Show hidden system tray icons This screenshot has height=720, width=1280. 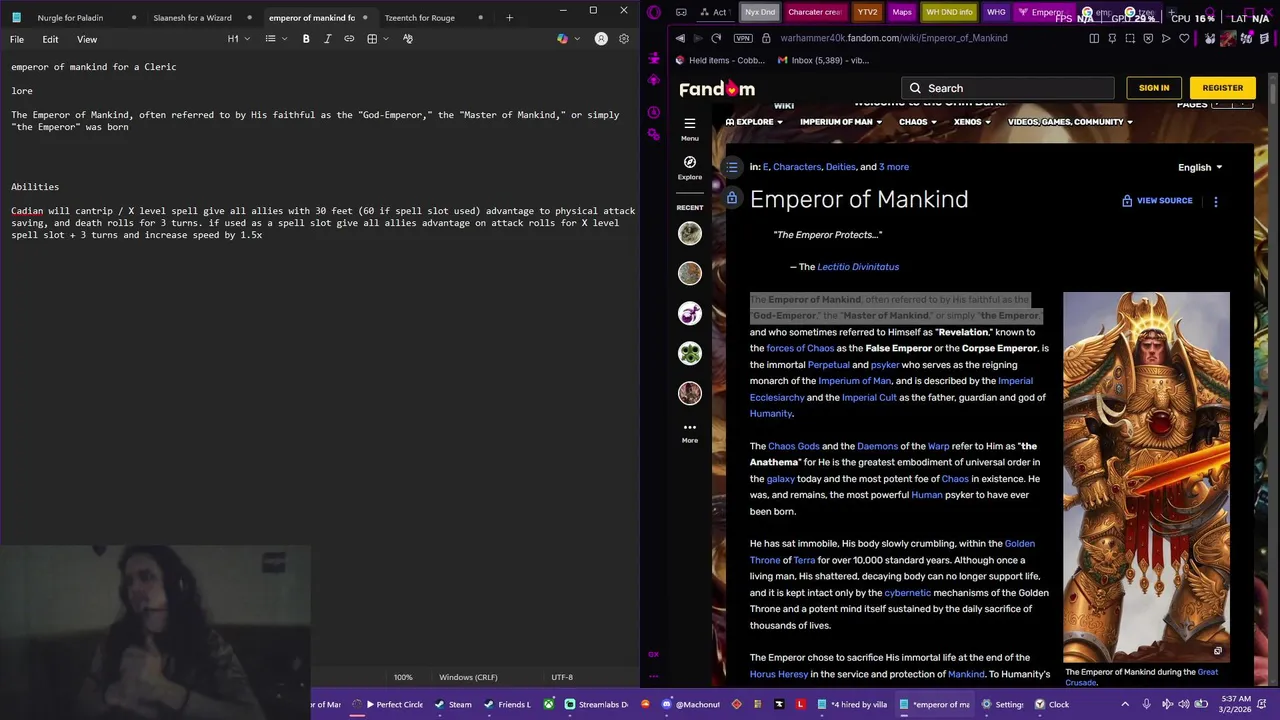coord(1127,704)
